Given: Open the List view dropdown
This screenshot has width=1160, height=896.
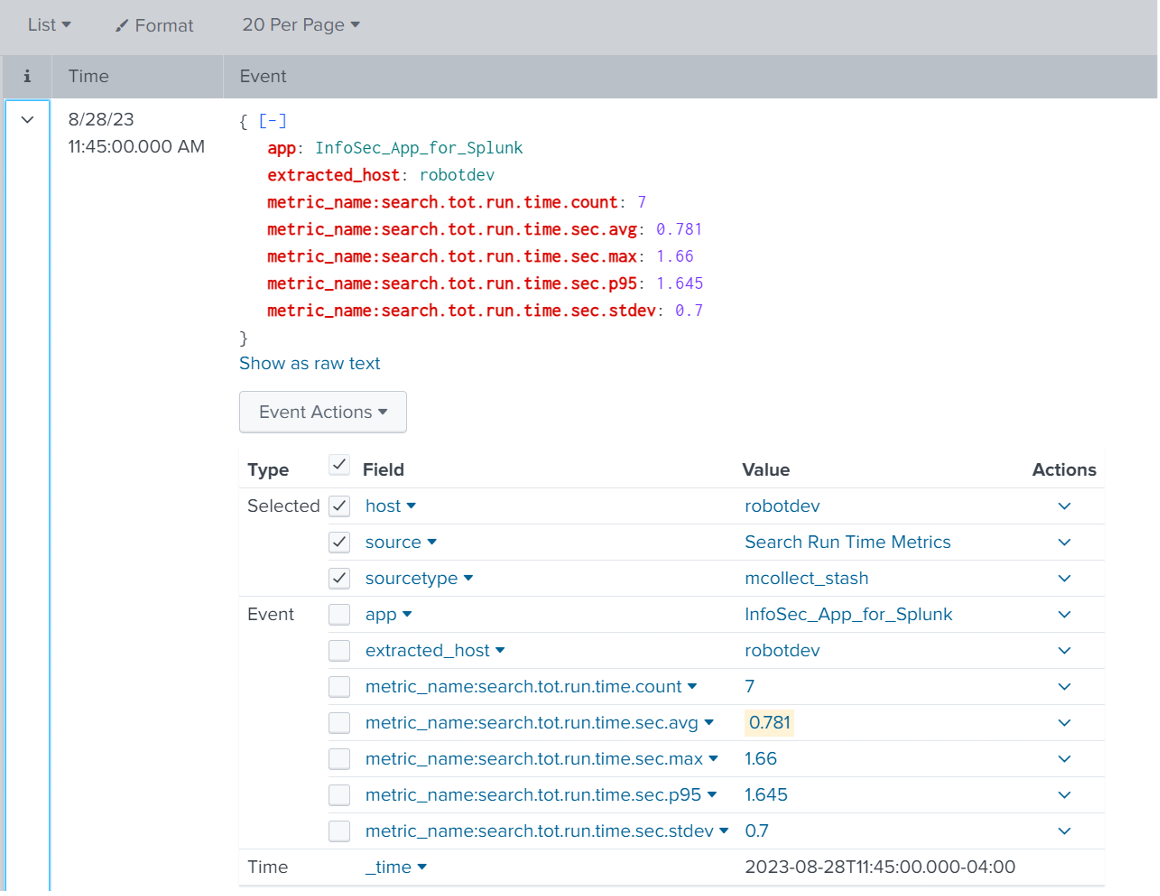Looking at the screenshot, I should tap(50, 24).
